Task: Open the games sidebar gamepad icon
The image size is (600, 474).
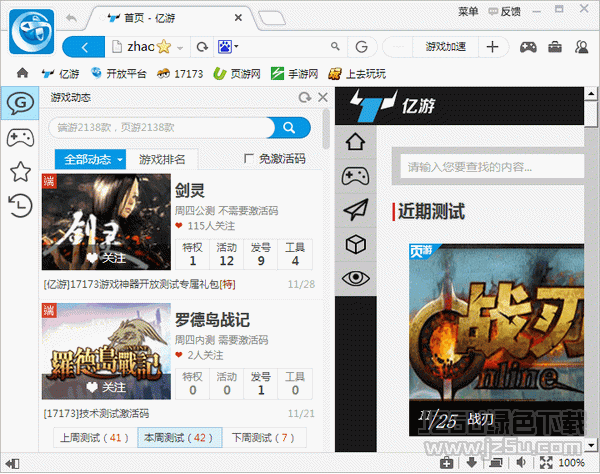Action: 20,138
